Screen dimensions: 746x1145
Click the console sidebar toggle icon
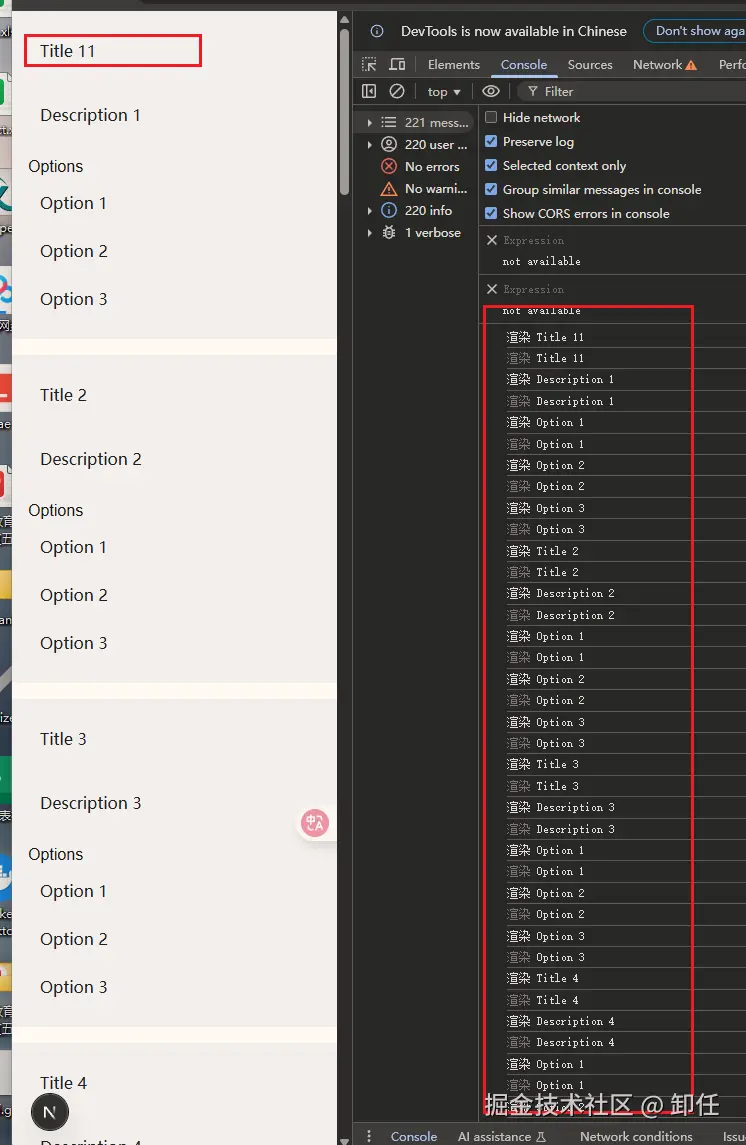pos(369,91)
